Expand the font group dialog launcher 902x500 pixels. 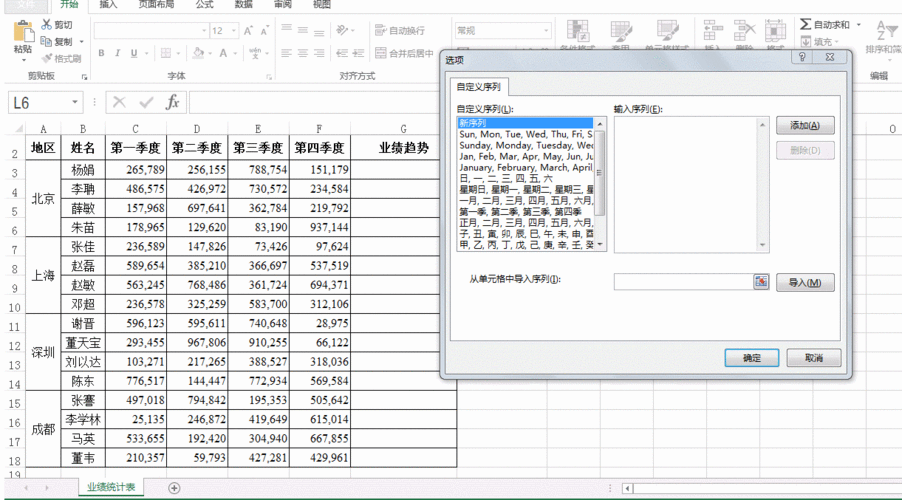click(269, 77)
